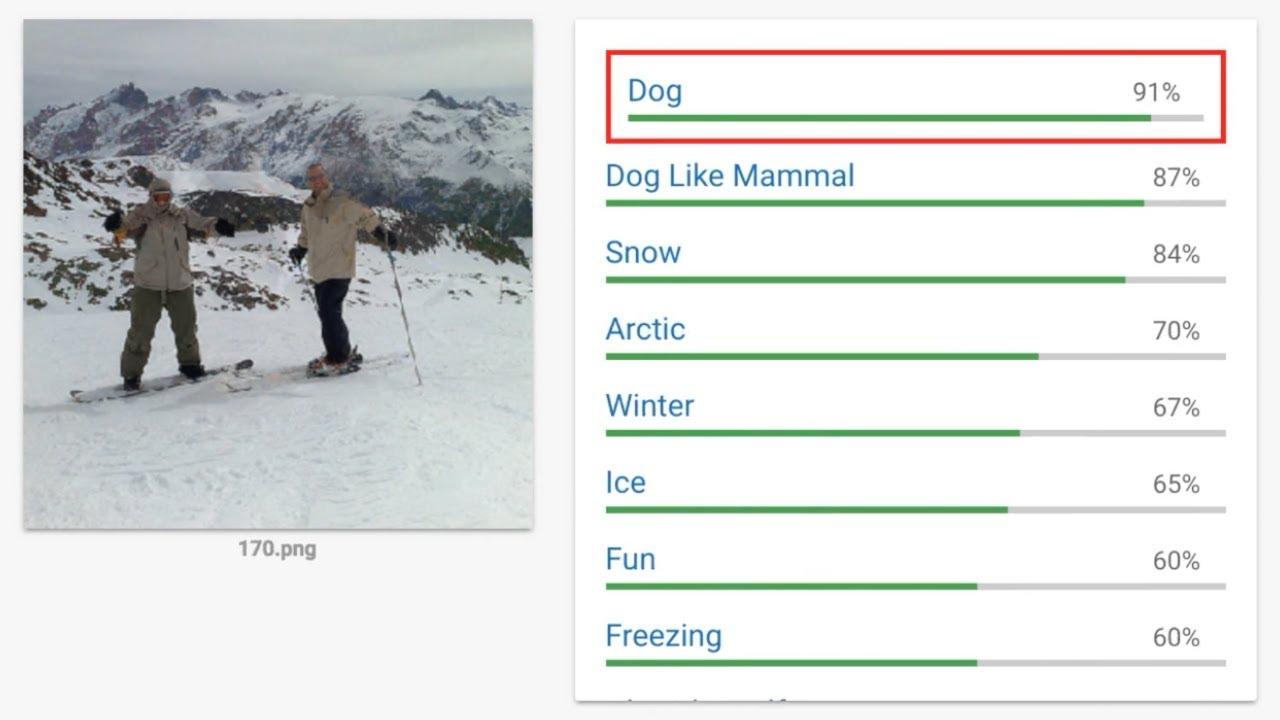Click the skiers photo thumbnail
The image size is (1280, 720).
pyautogui.click(x=278, y=274)
